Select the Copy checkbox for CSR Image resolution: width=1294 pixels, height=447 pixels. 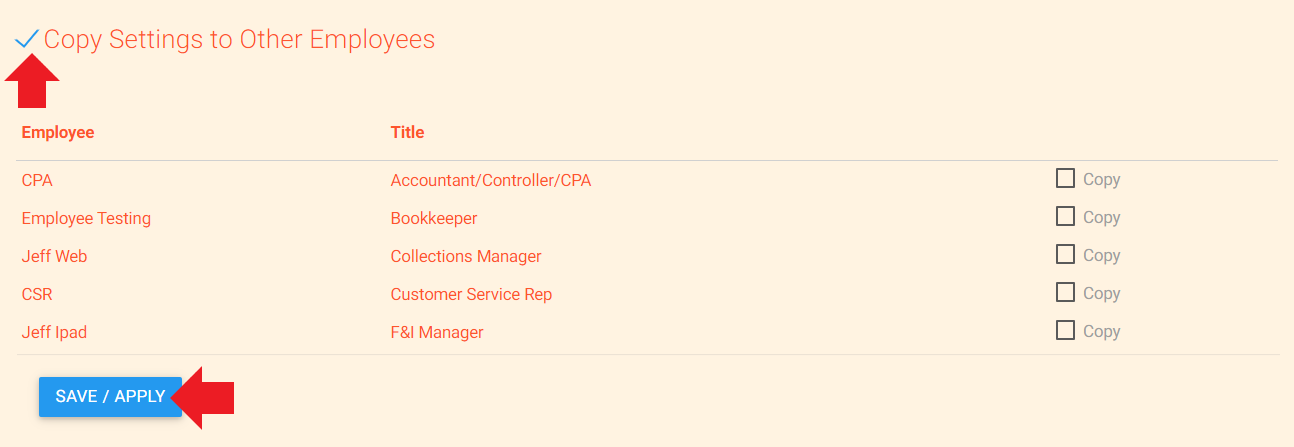[1066, 292]
